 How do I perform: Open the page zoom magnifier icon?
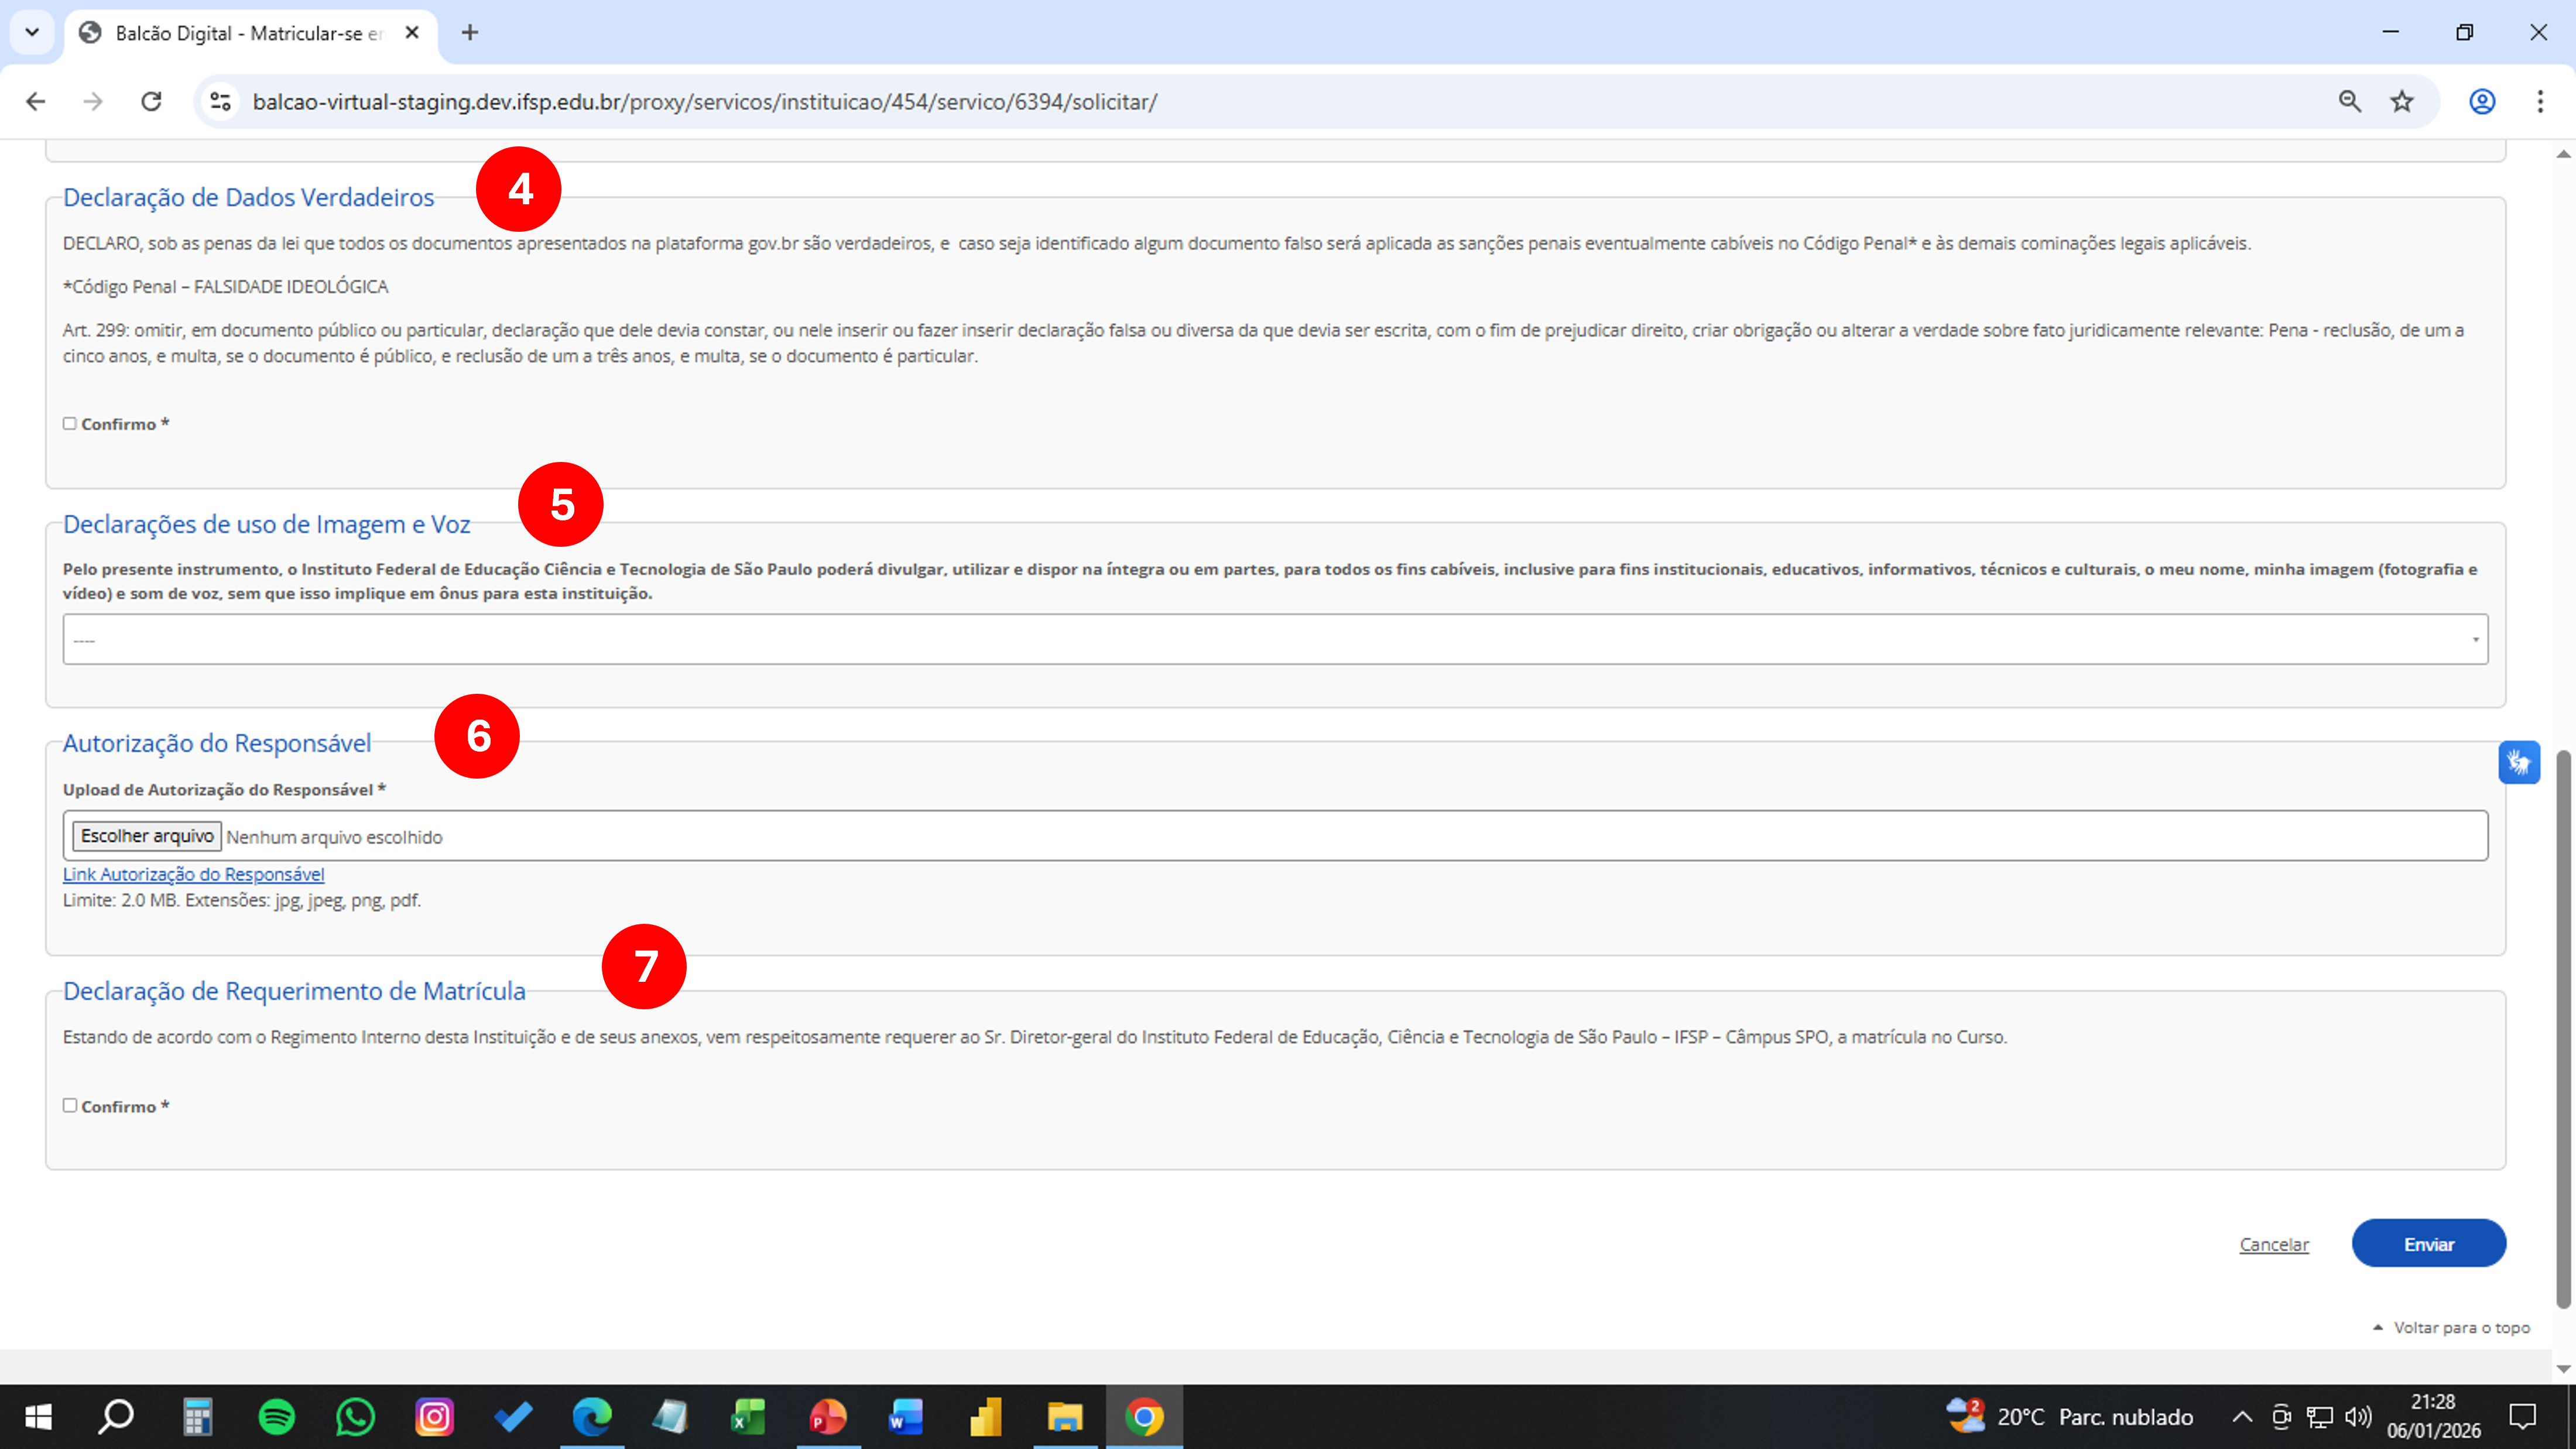[2349, 101]
